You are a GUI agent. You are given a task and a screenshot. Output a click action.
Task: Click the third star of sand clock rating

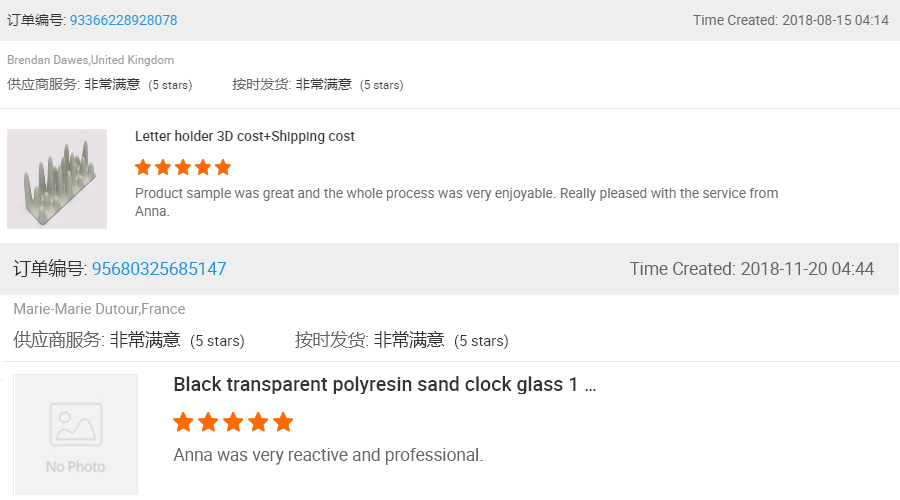233,422
